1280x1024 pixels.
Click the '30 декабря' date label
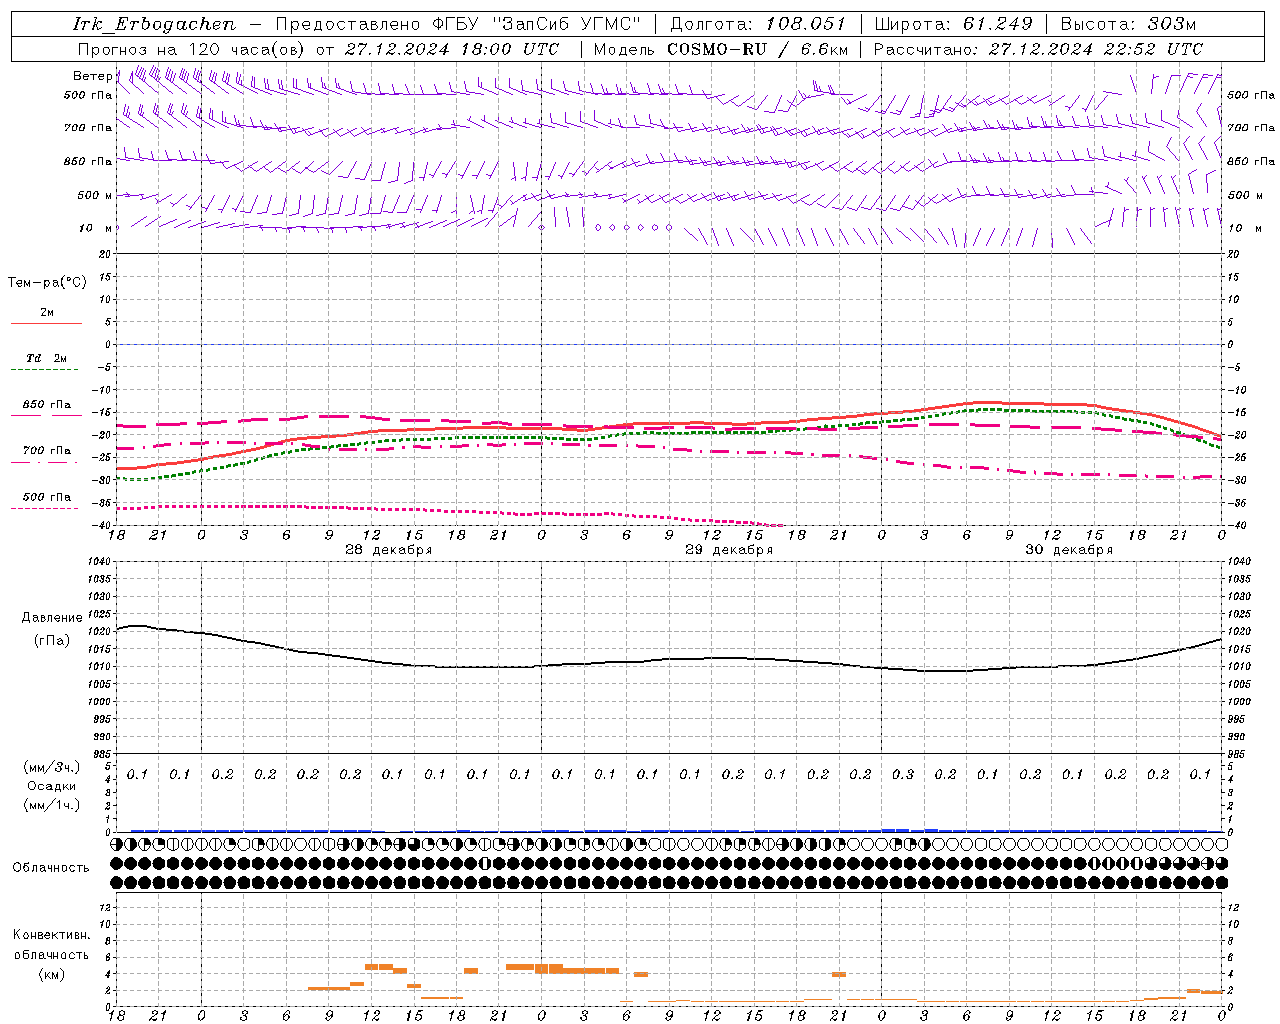click(1069, 550)
